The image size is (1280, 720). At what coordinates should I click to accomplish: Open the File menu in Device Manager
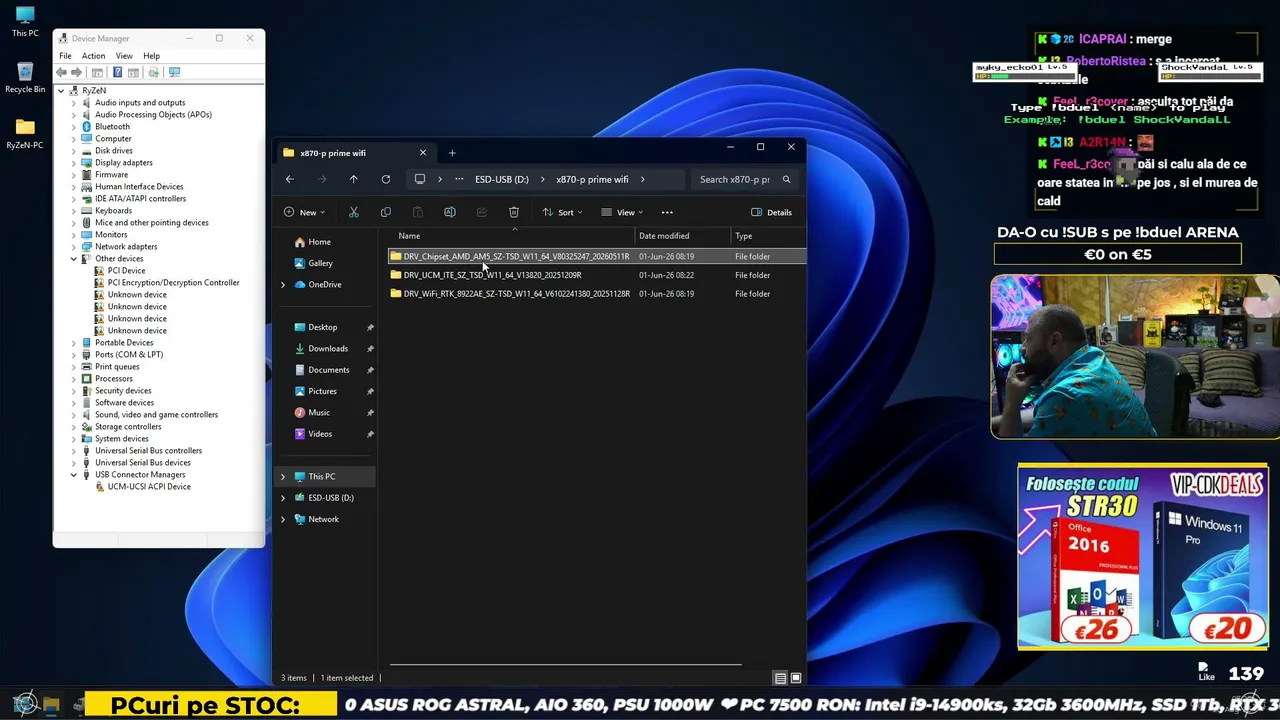[65, 56]
